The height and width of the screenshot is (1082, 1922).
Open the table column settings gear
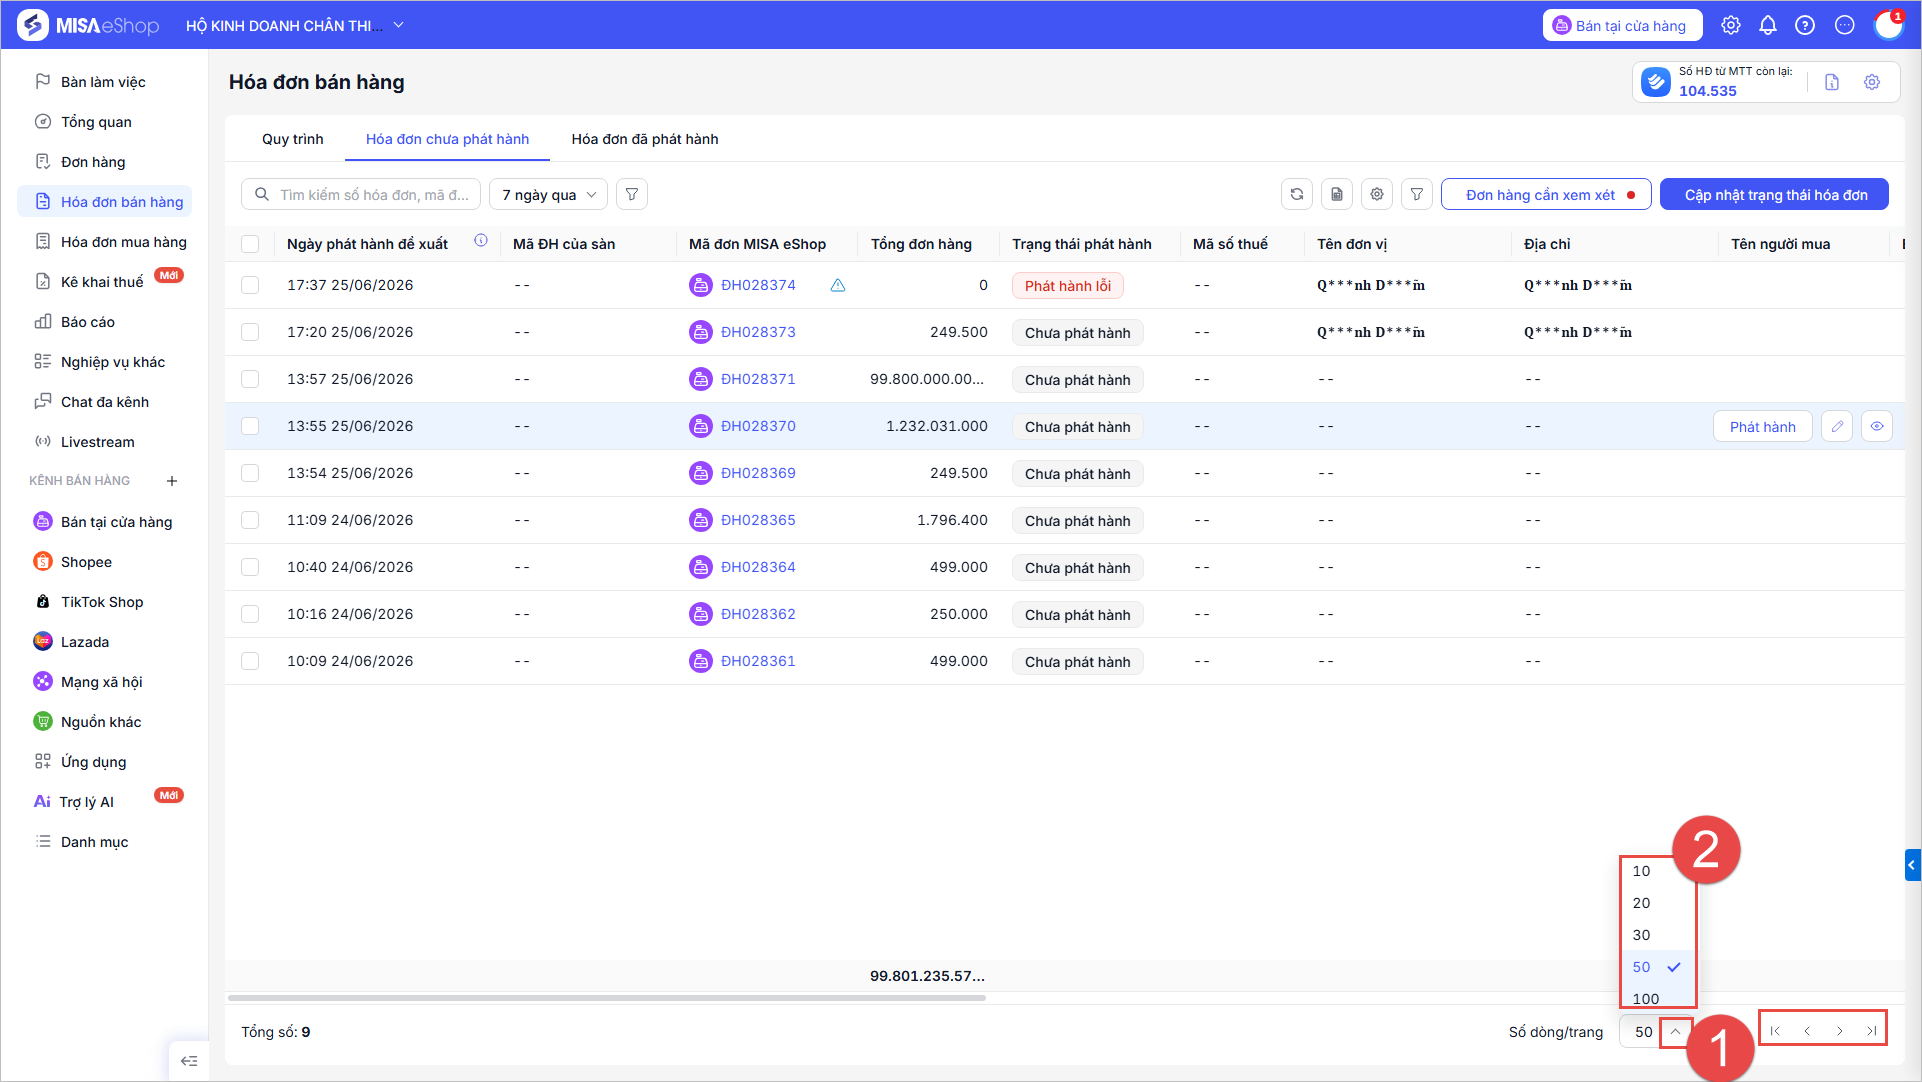1377,195
